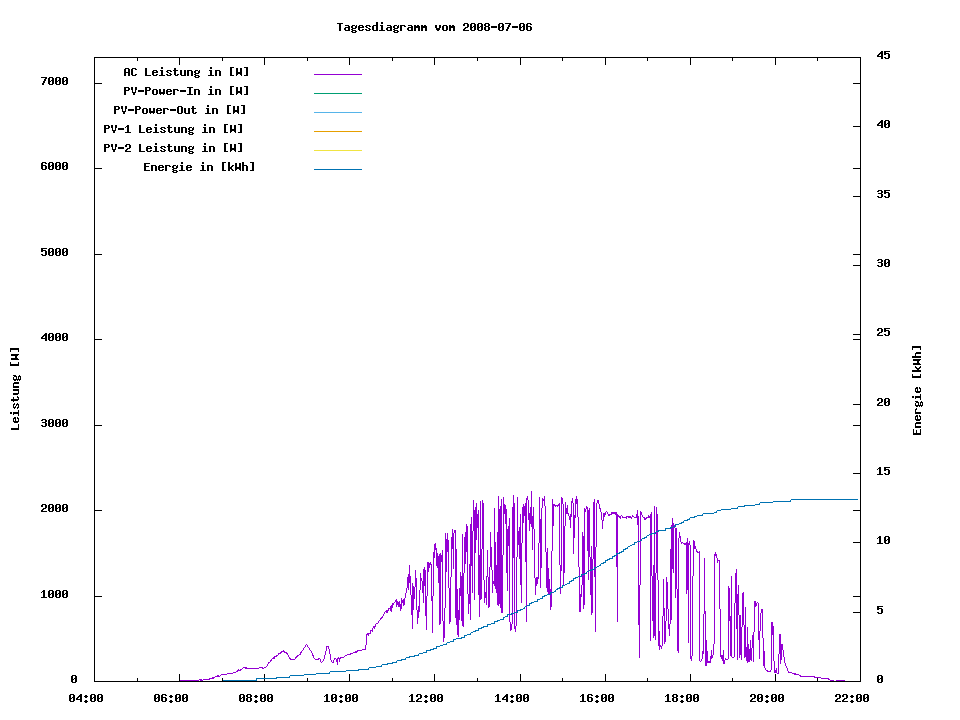The height and width of the screenshot is (720, 960).
Task: Select 'AC Leistung in [W]' legend label
Action: click(x=186, y=72)
